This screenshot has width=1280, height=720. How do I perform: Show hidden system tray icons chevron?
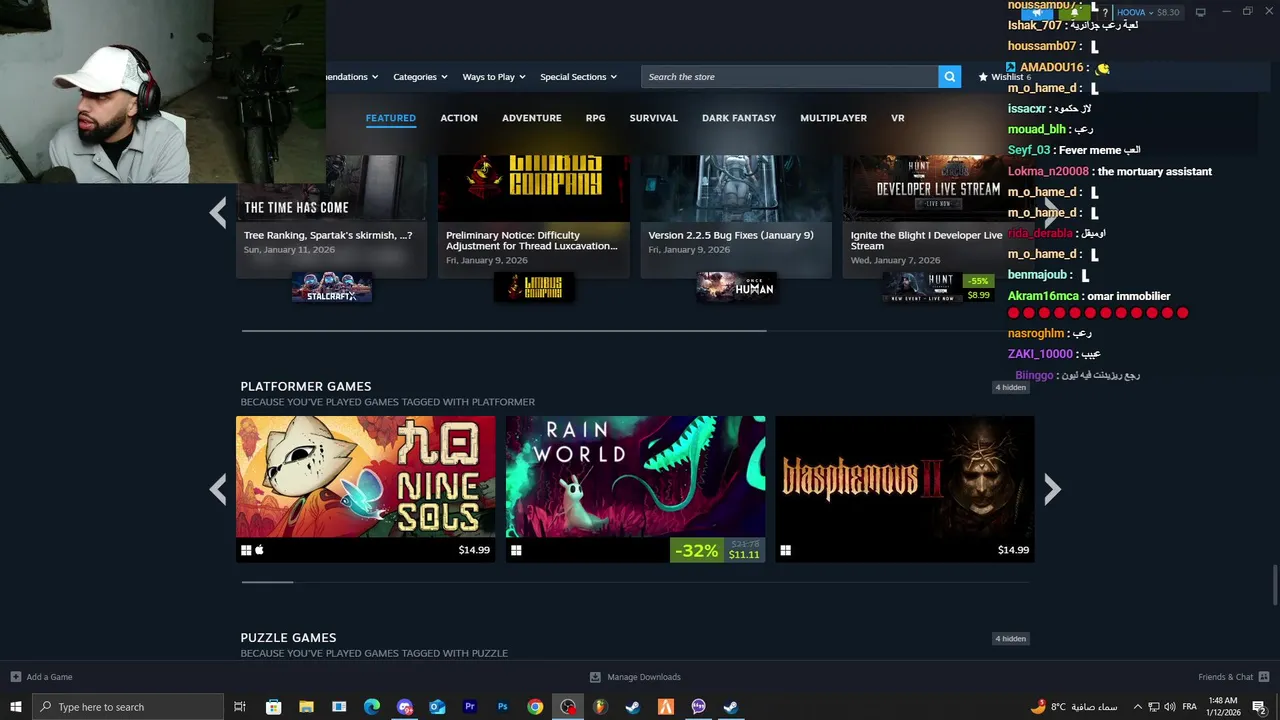coord(1137,707)
